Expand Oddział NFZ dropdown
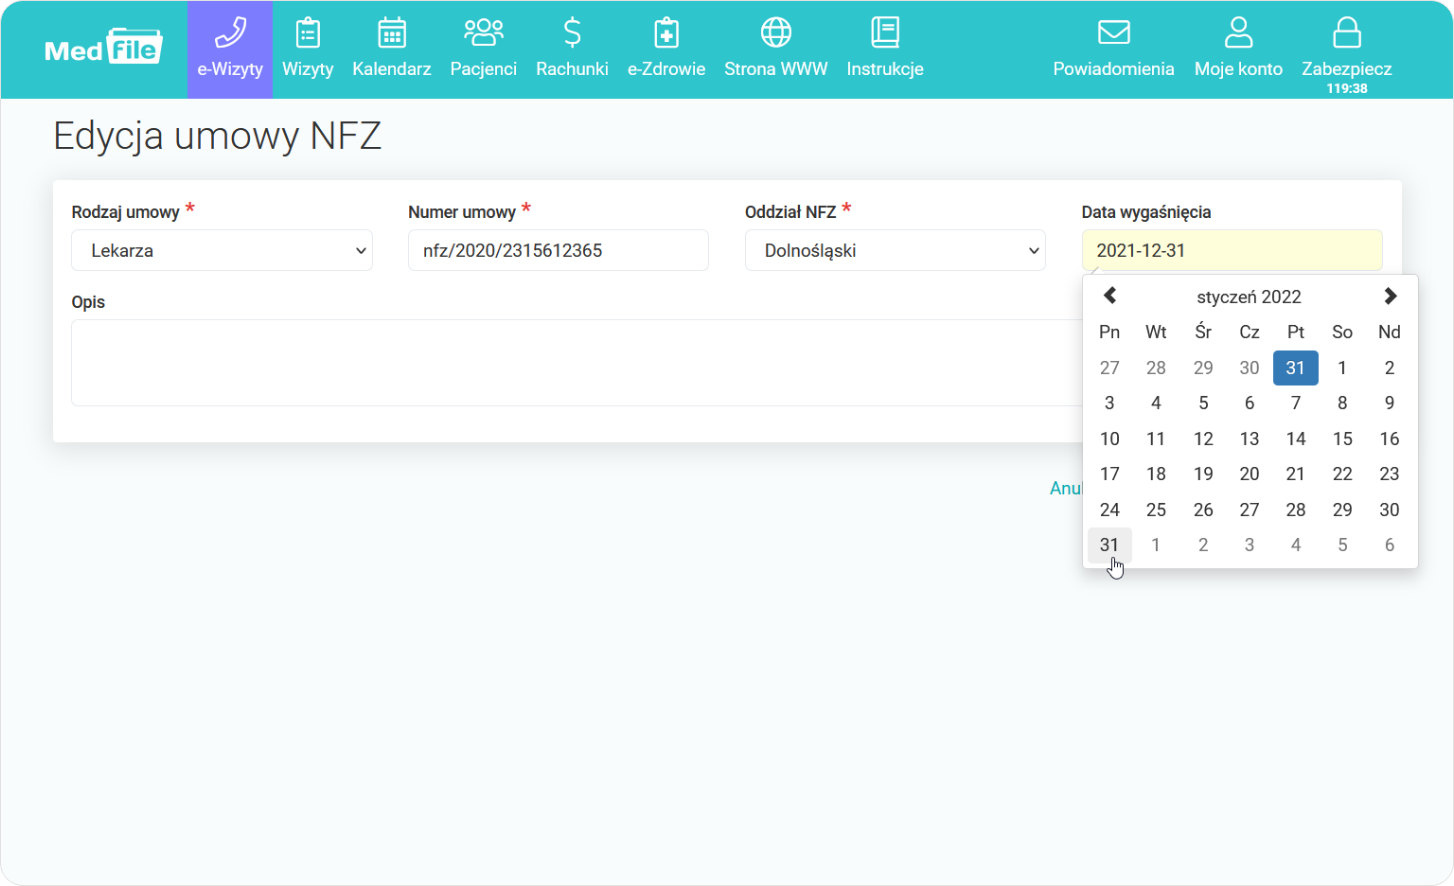 point(895,251)
